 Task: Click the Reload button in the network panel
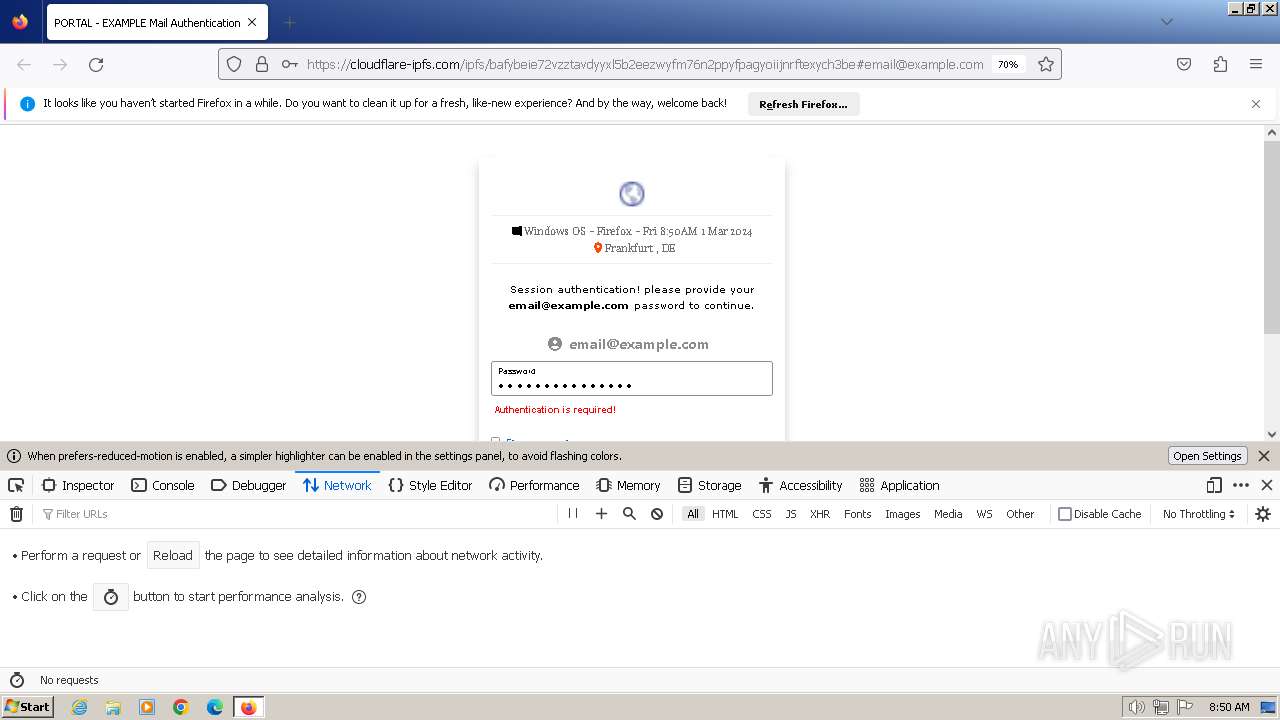coord(173,555)
